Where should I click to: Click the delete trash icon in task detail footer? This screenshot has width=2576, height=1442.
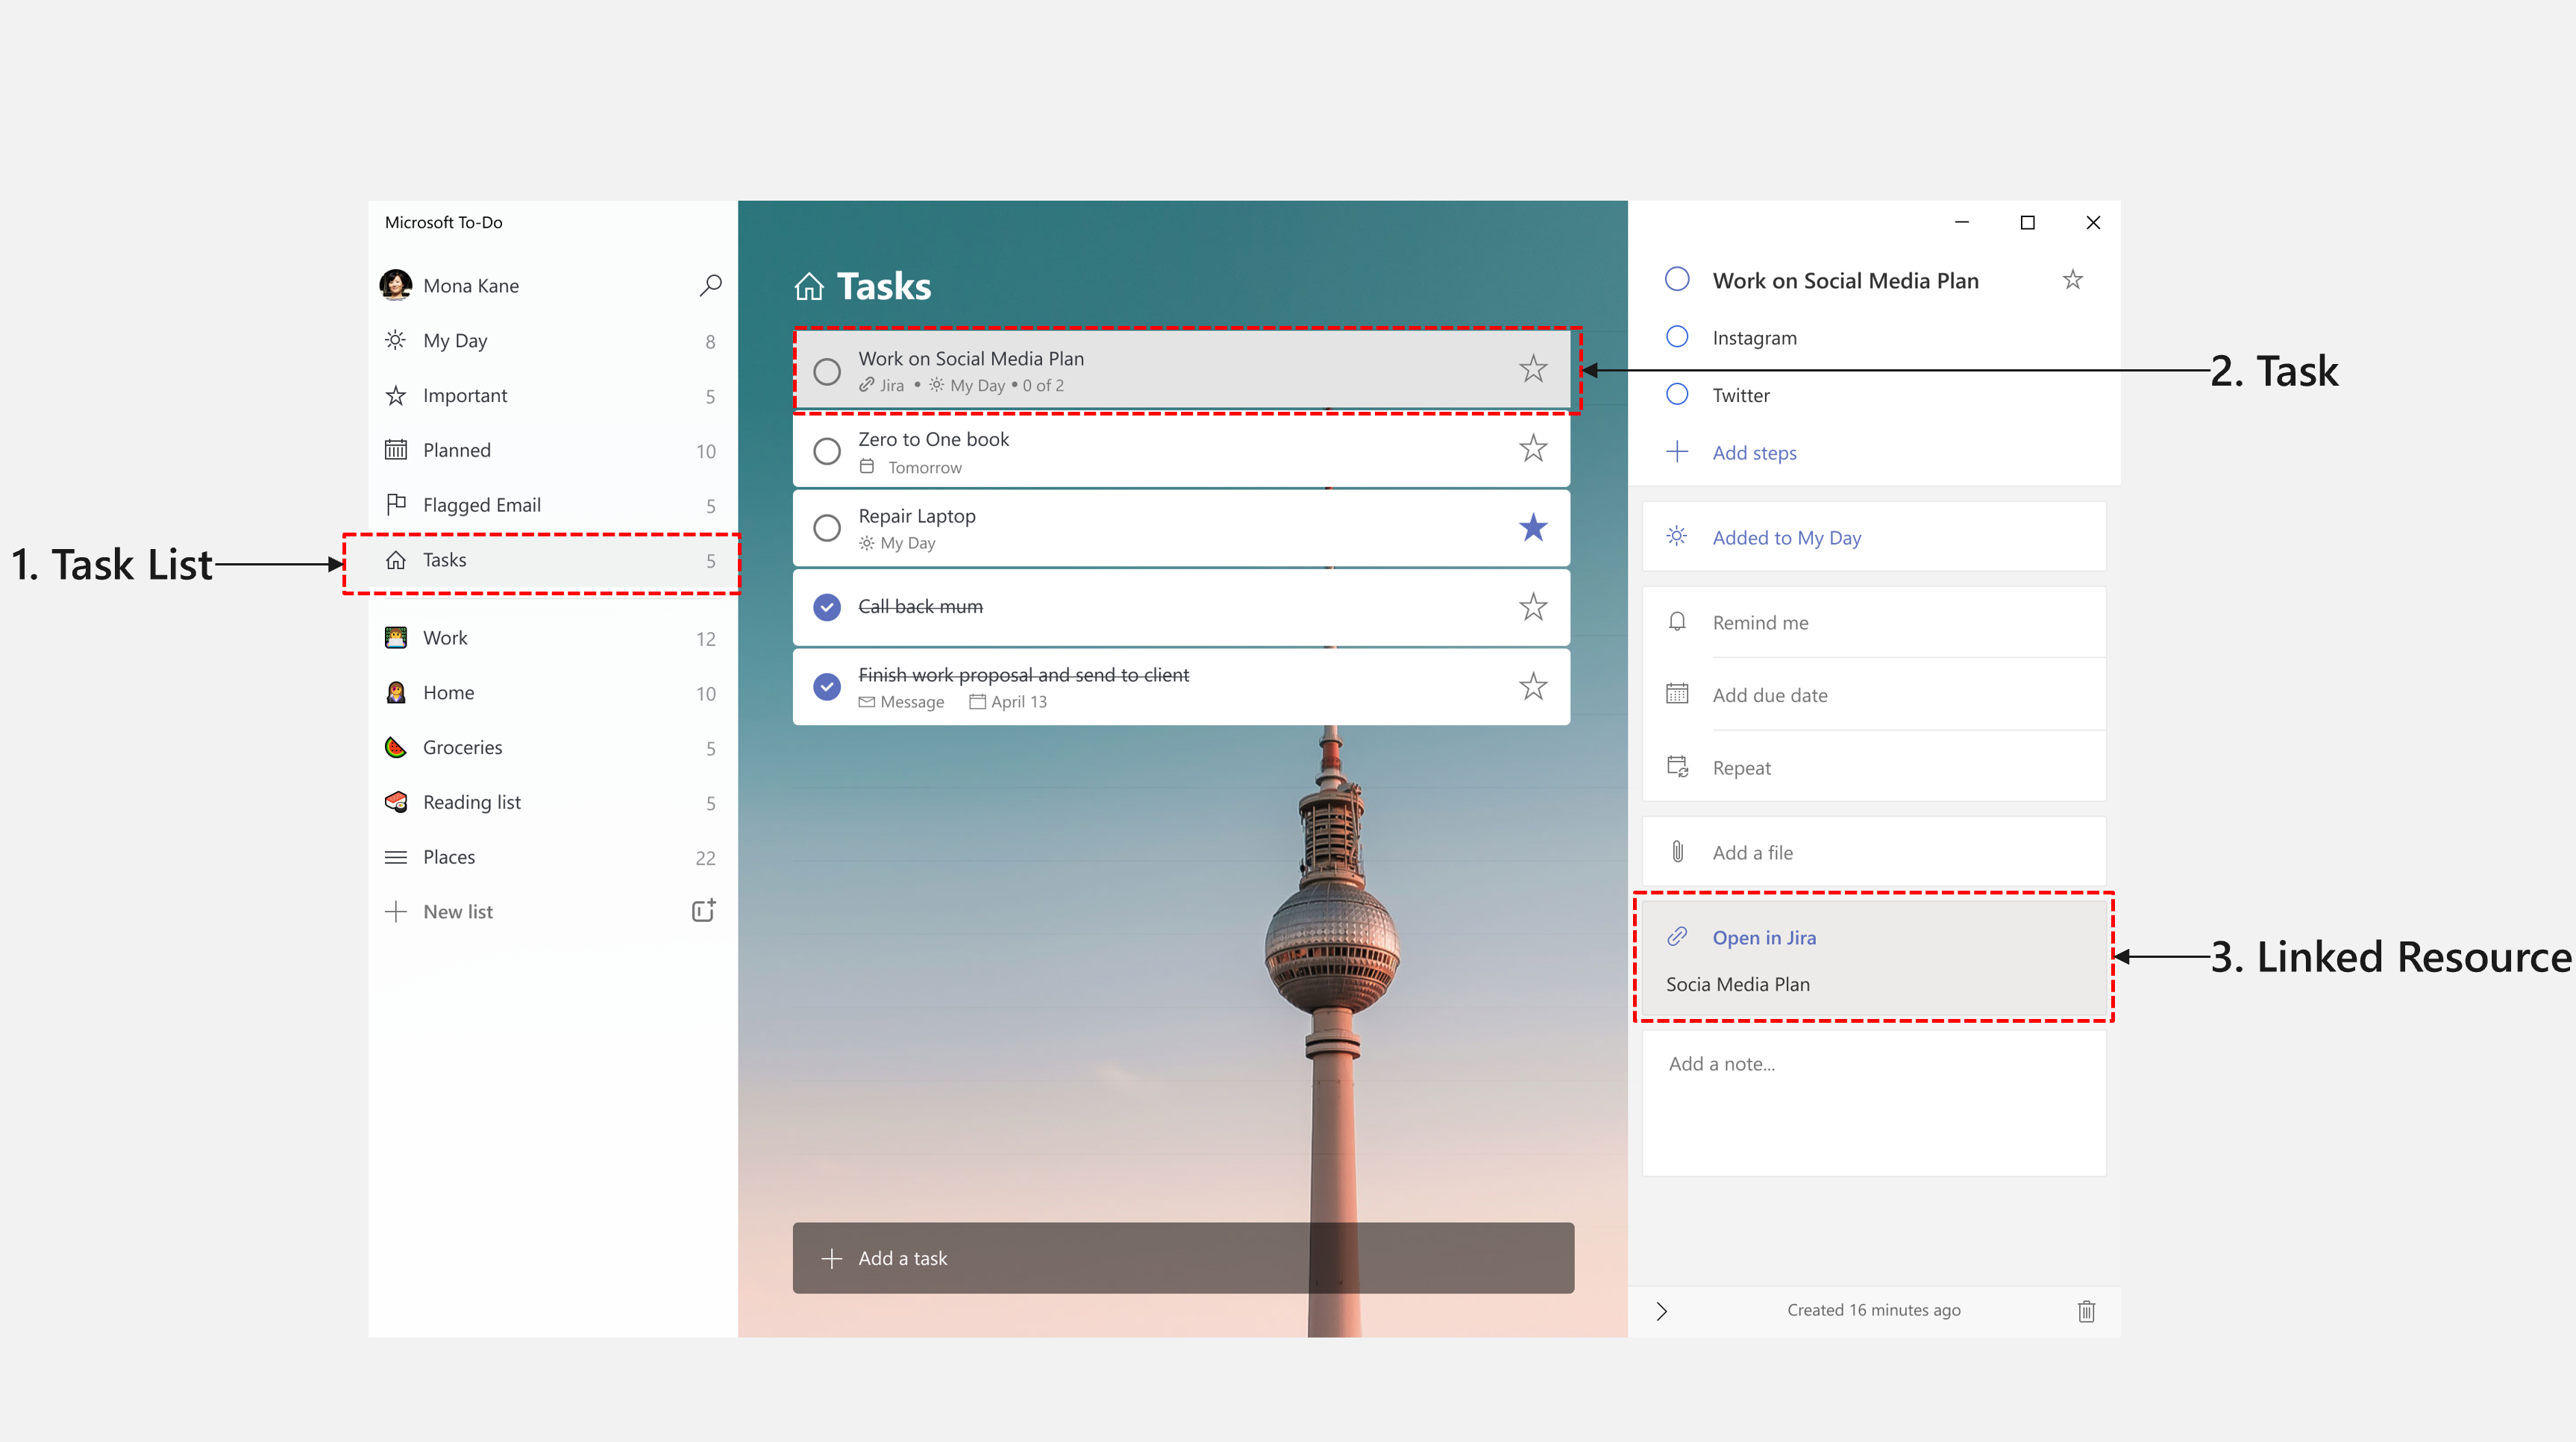[2086, 1309]
